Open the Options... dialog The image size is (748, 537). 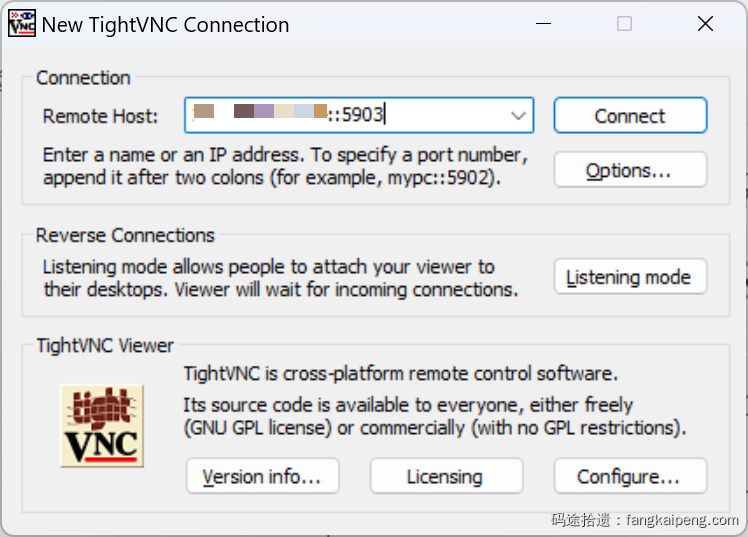pos(630,170)
